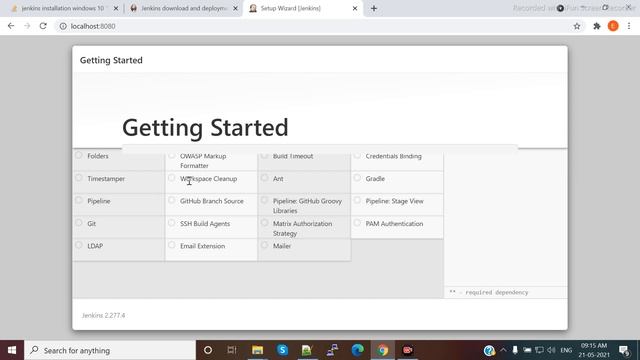Image resolution: width=640 pixels, height=360 pixels.
Task: Open the Chrome extensions puzzle icon
Action: [597, 26]
